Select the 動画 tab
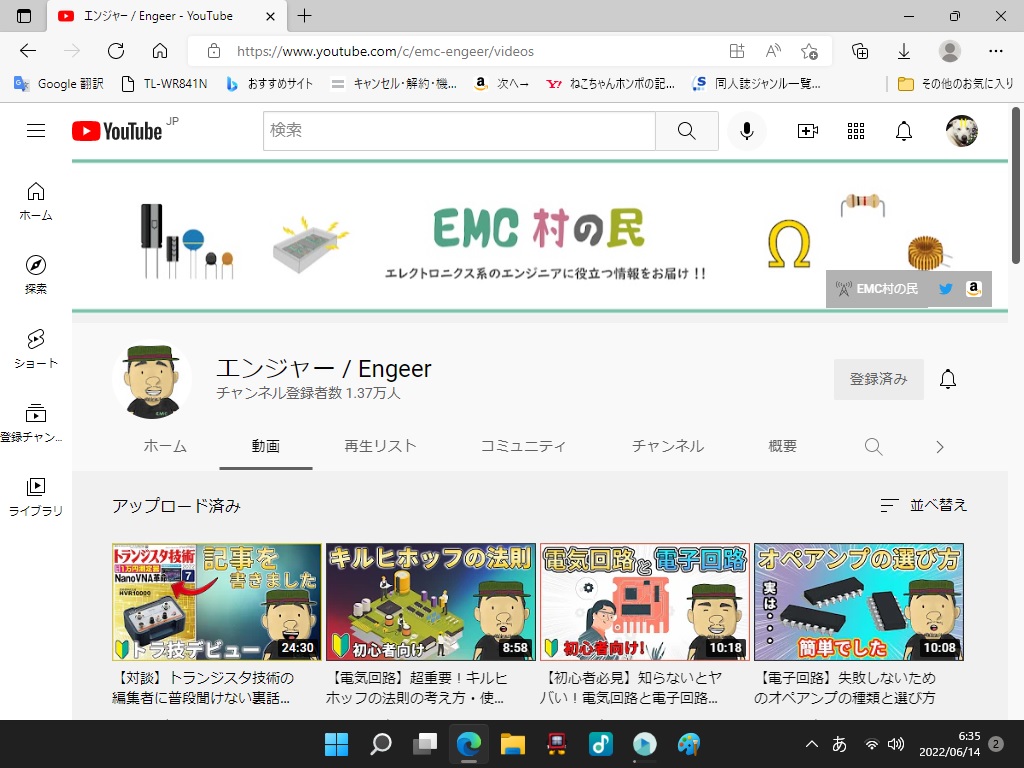The image size is (1024, 768). coord(266,446)
